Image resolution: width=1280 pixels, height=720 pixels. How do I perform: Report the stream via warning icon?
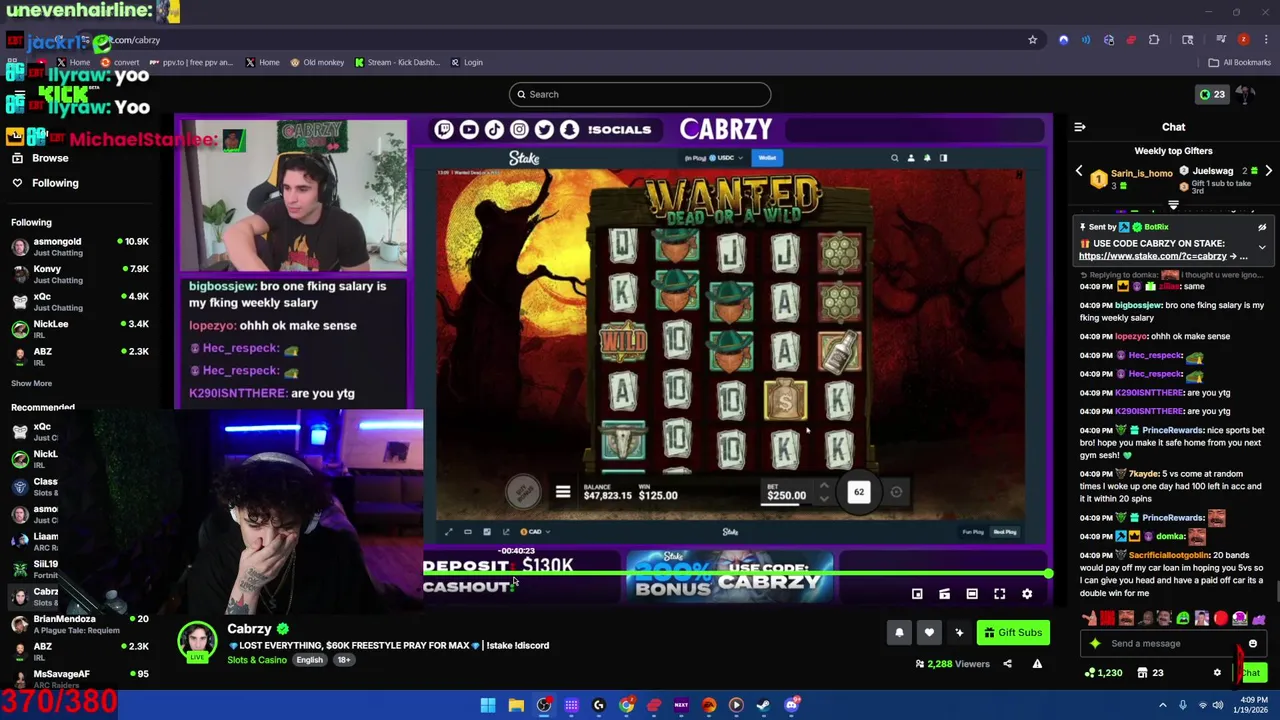[x=1037, y=664]
